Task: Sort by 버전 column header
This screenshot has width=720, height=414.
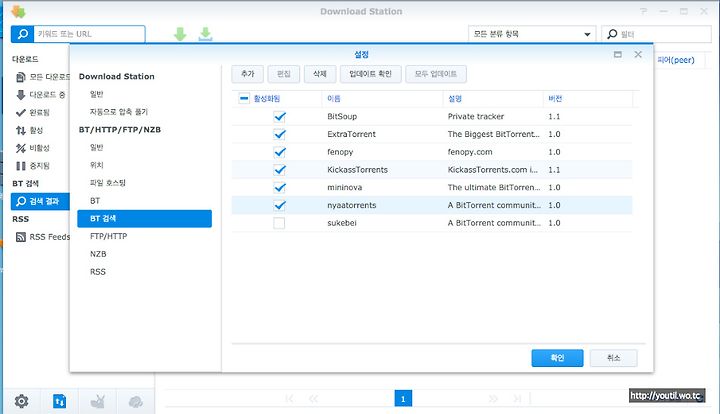Action: pos(555,99)
